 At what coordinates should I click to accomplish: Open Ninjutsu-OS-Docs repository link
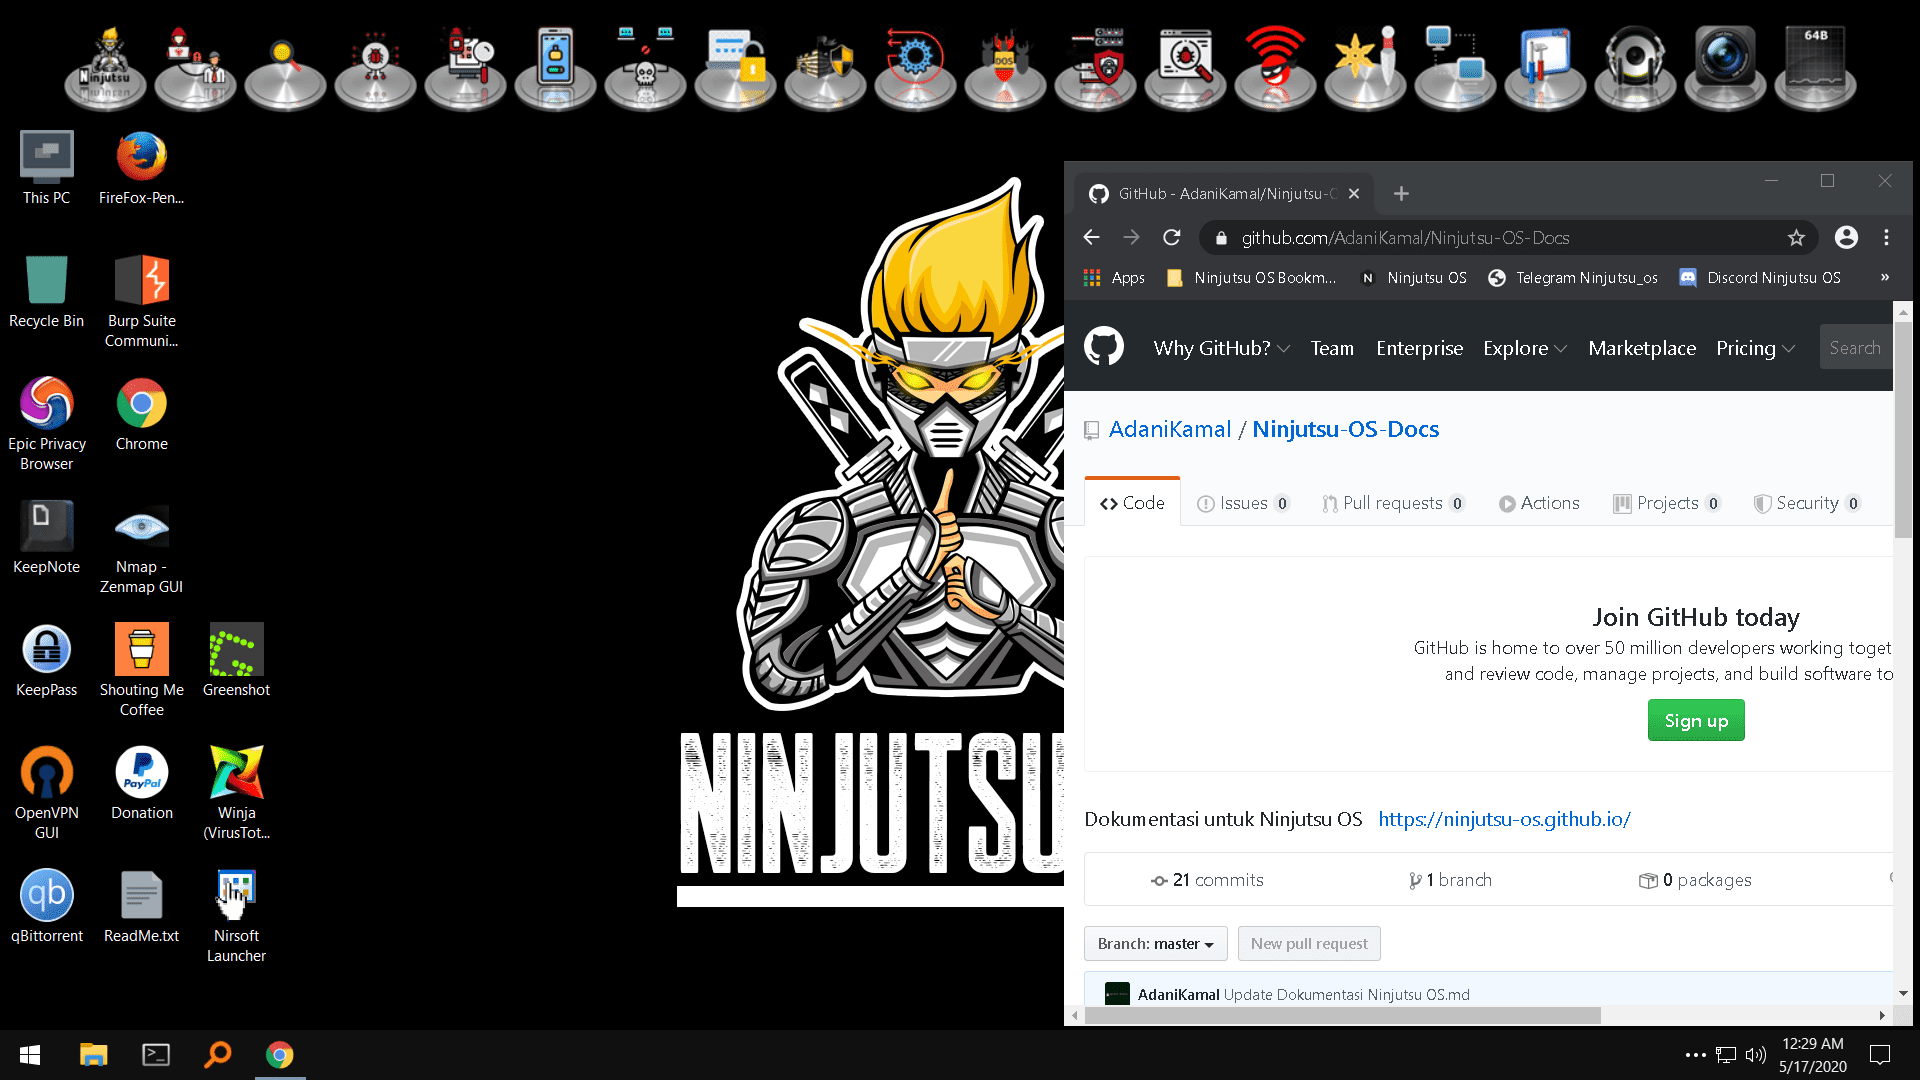click(x=1346, y=429)
